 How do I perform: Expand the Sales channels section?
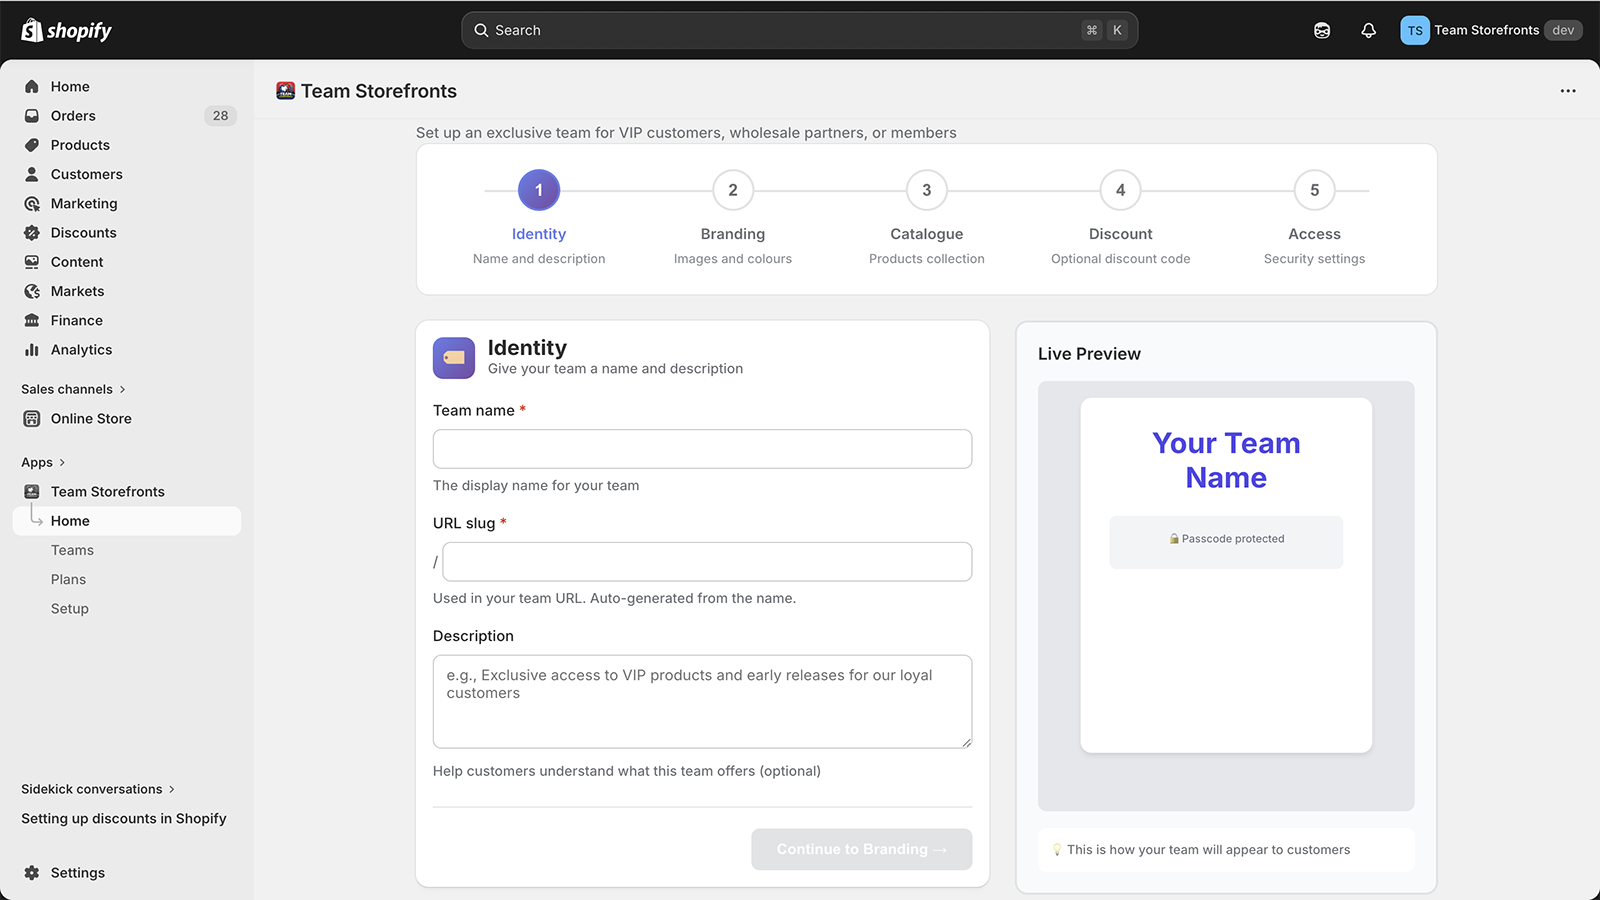click(72, 389)
